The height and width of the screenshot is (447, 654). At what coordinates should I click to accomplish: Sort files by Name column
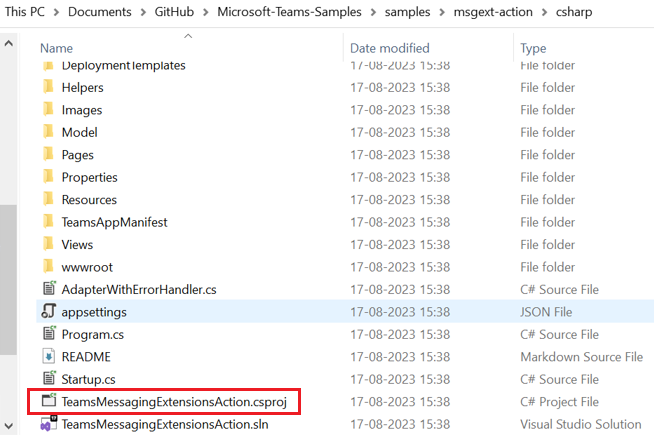[56, 48]
